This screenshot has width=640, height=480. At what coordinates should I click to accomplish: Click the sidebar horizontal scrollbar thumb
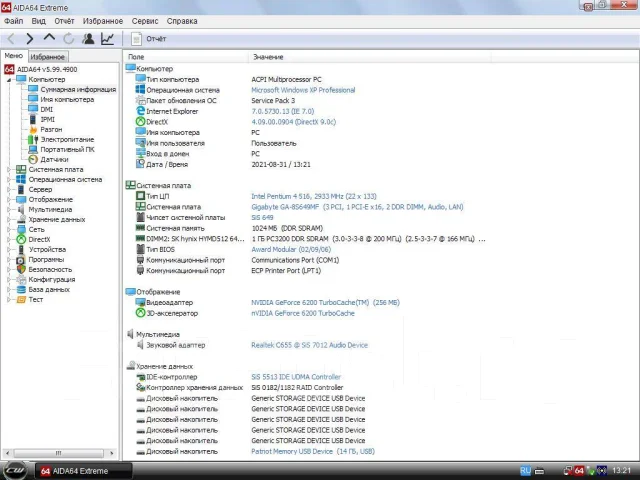point(59,453)
